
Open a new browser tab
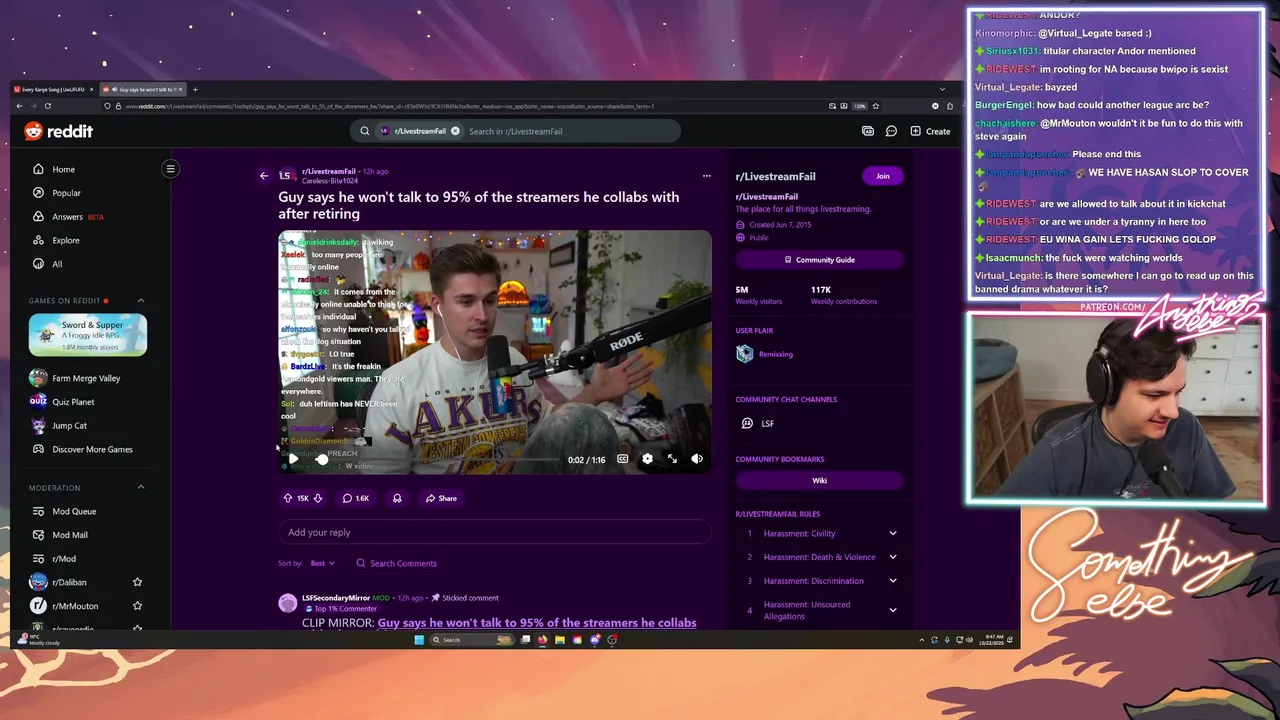[x=195, y=90]
